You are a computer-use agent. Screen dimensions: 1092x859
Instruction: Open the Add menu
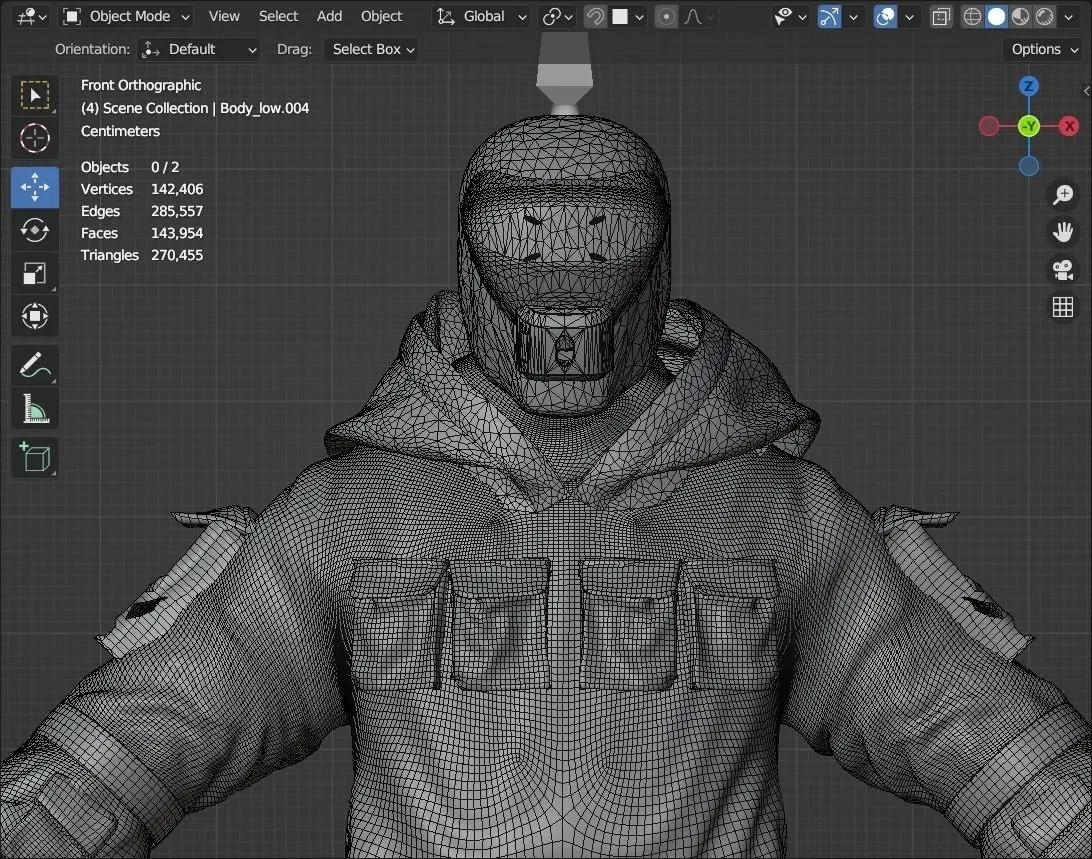329,16
